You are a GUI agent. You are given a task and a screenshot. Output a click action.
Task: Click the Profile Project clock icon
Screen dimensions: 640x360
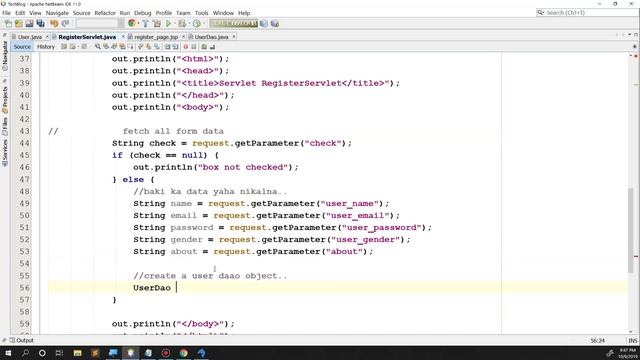coord(197,24)
